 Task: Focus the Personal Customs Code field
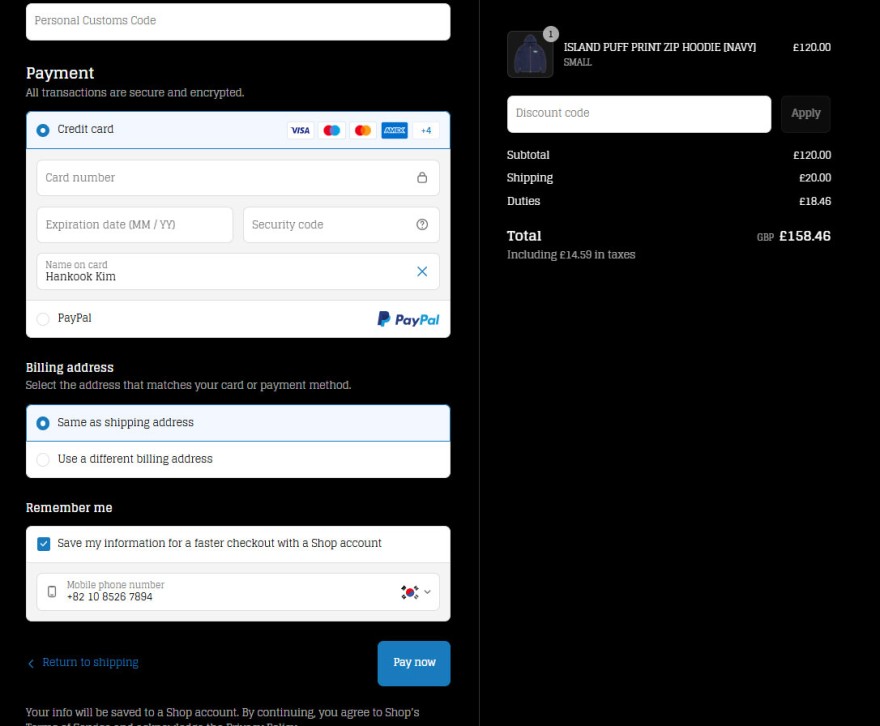[x=238, y=21]
